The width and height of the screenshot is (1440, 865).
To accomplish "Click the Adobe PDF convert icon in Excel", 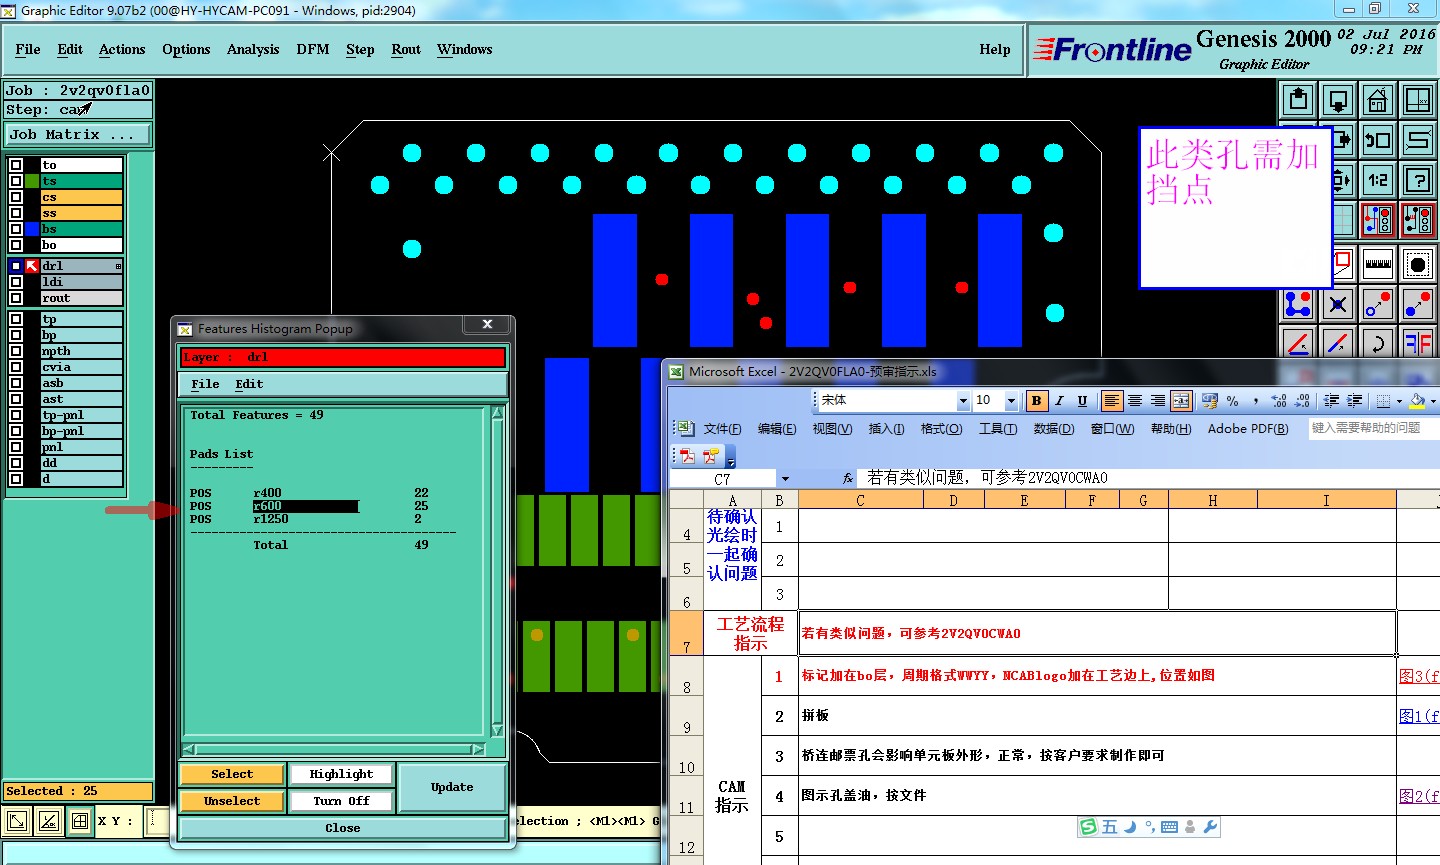I will tap(688, 456).
